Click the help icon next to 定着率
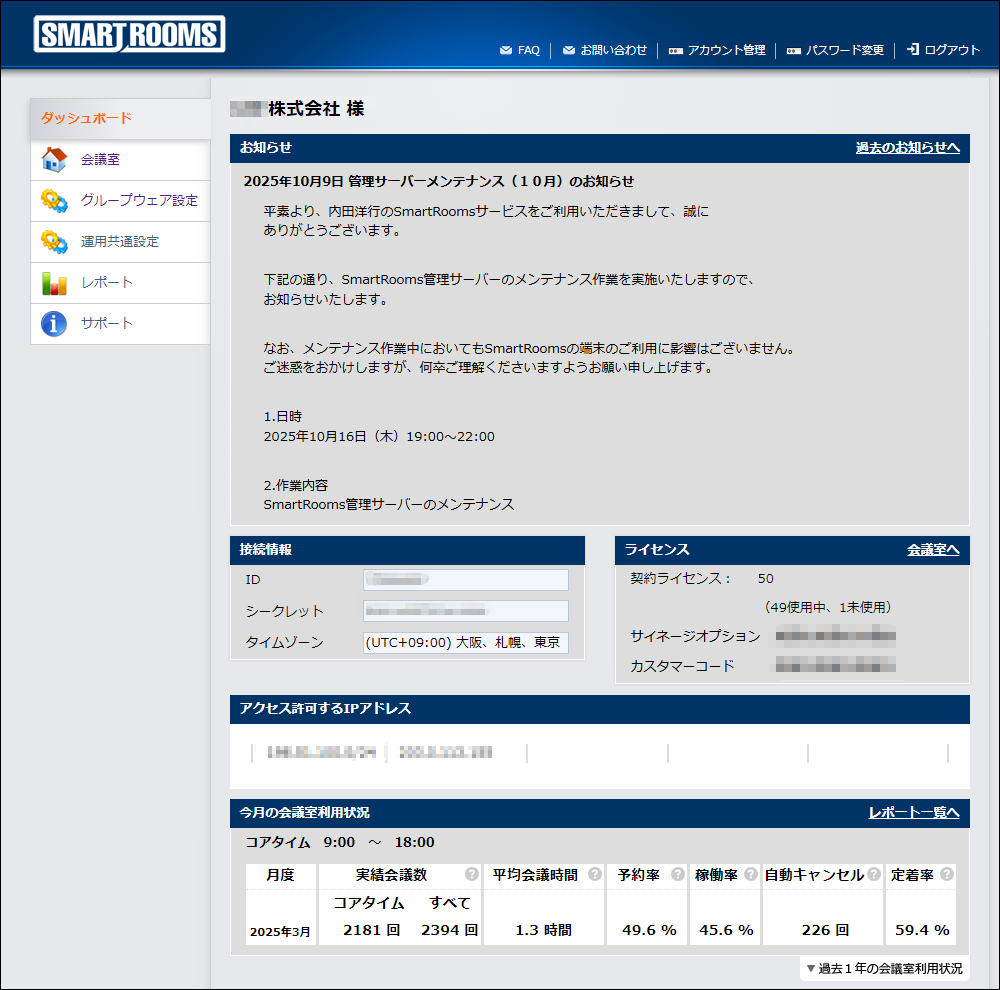This screenshot has height=990, width=1000. (946, 875)
